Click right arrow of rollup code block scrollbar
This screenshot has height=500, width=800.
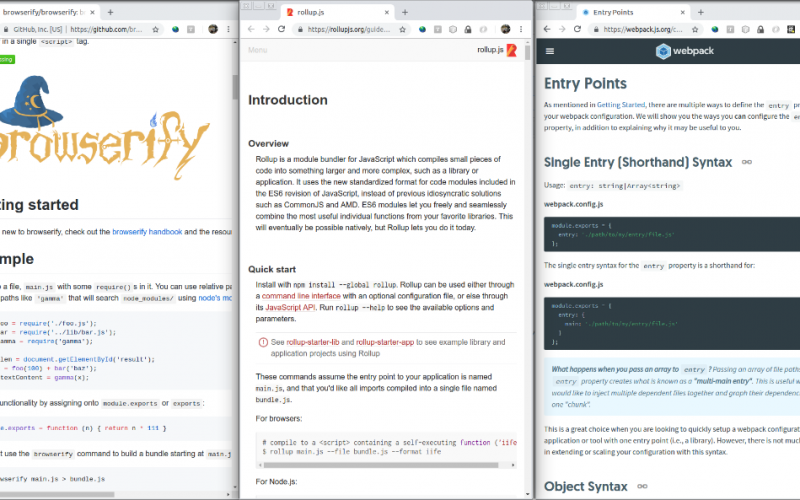[513, 465]
